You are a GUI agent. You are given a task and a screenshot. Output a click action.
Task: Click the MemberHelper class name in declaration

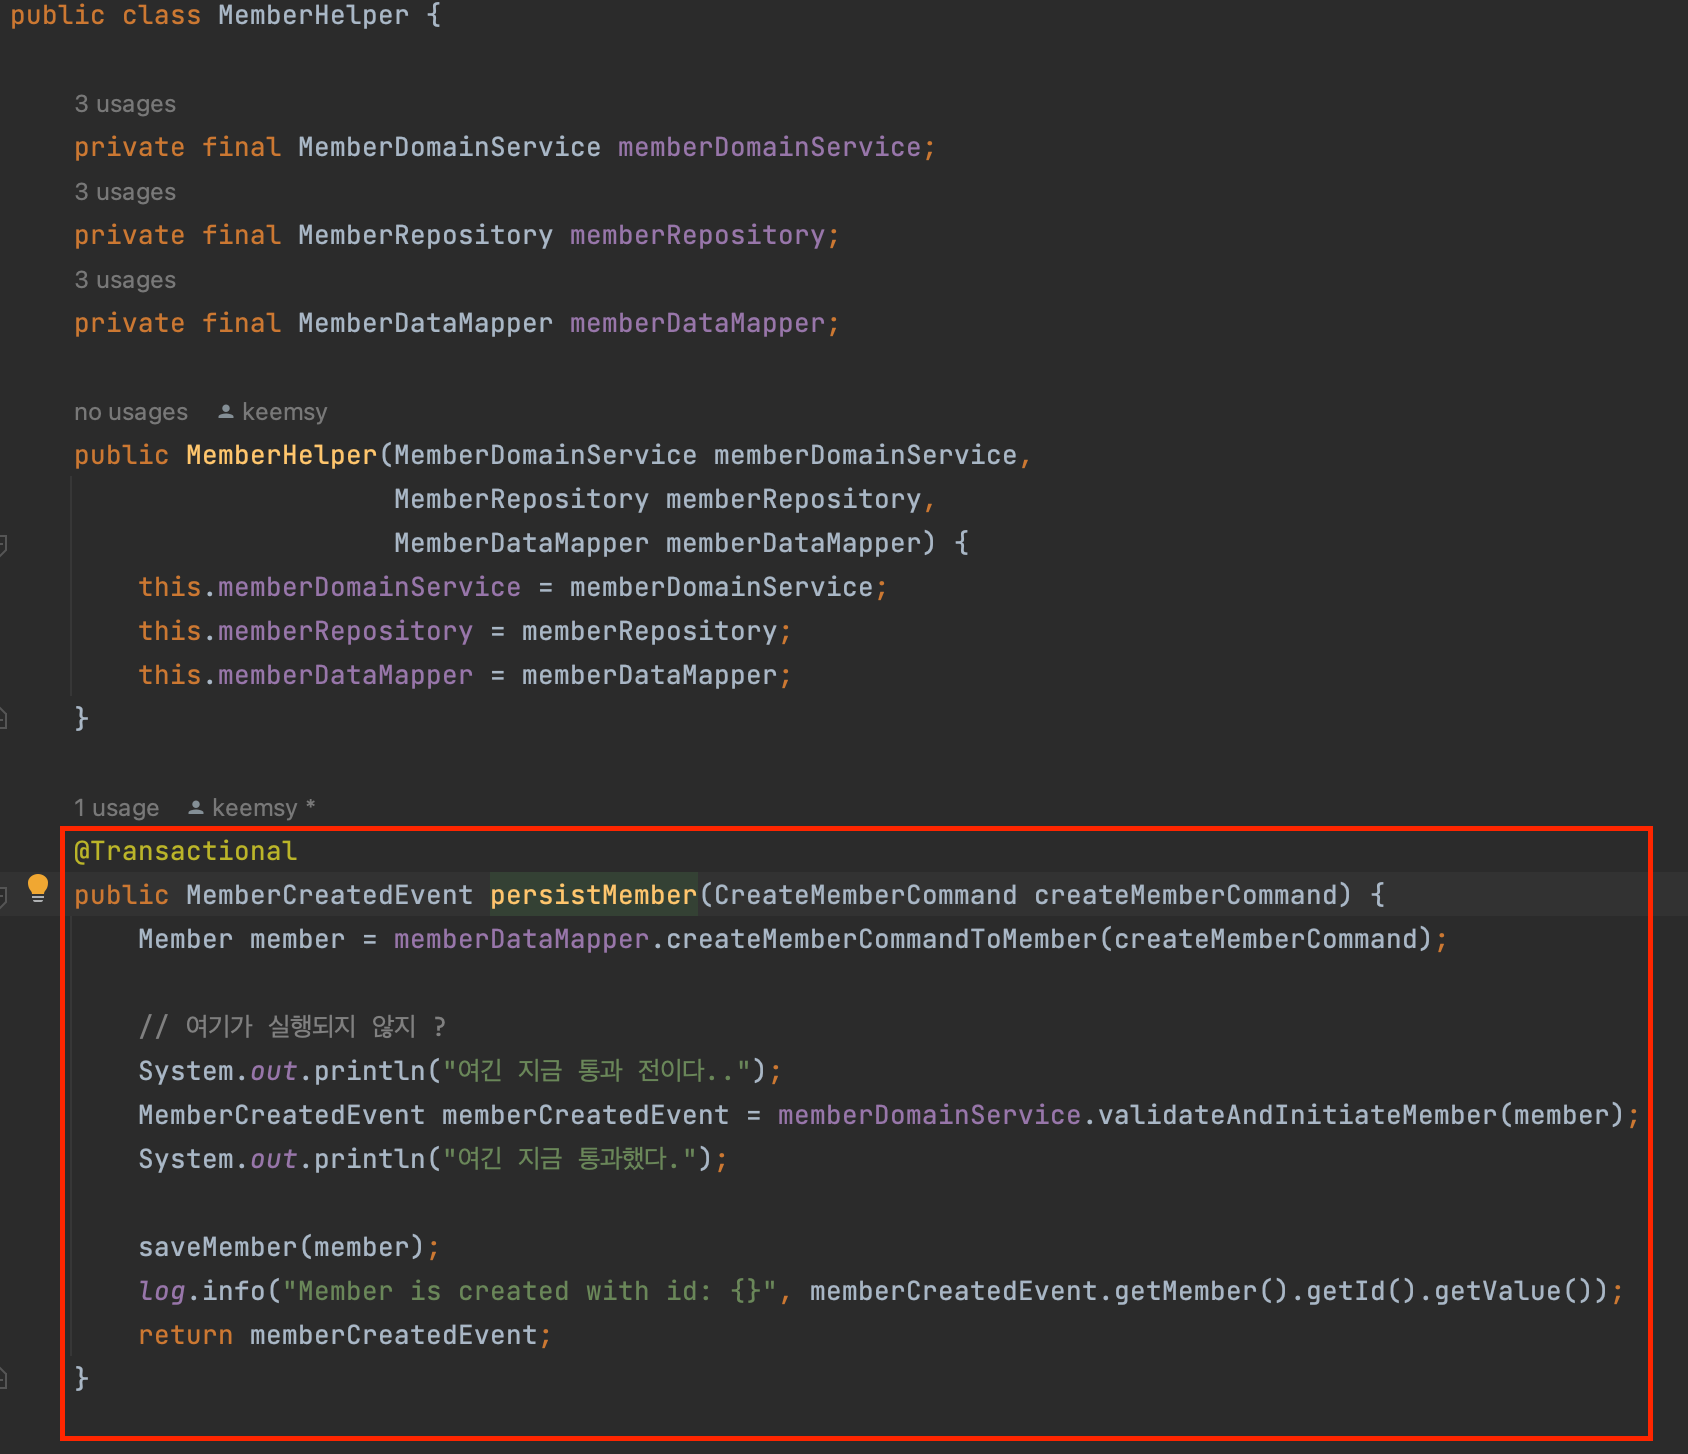click(x=314, y=15)
